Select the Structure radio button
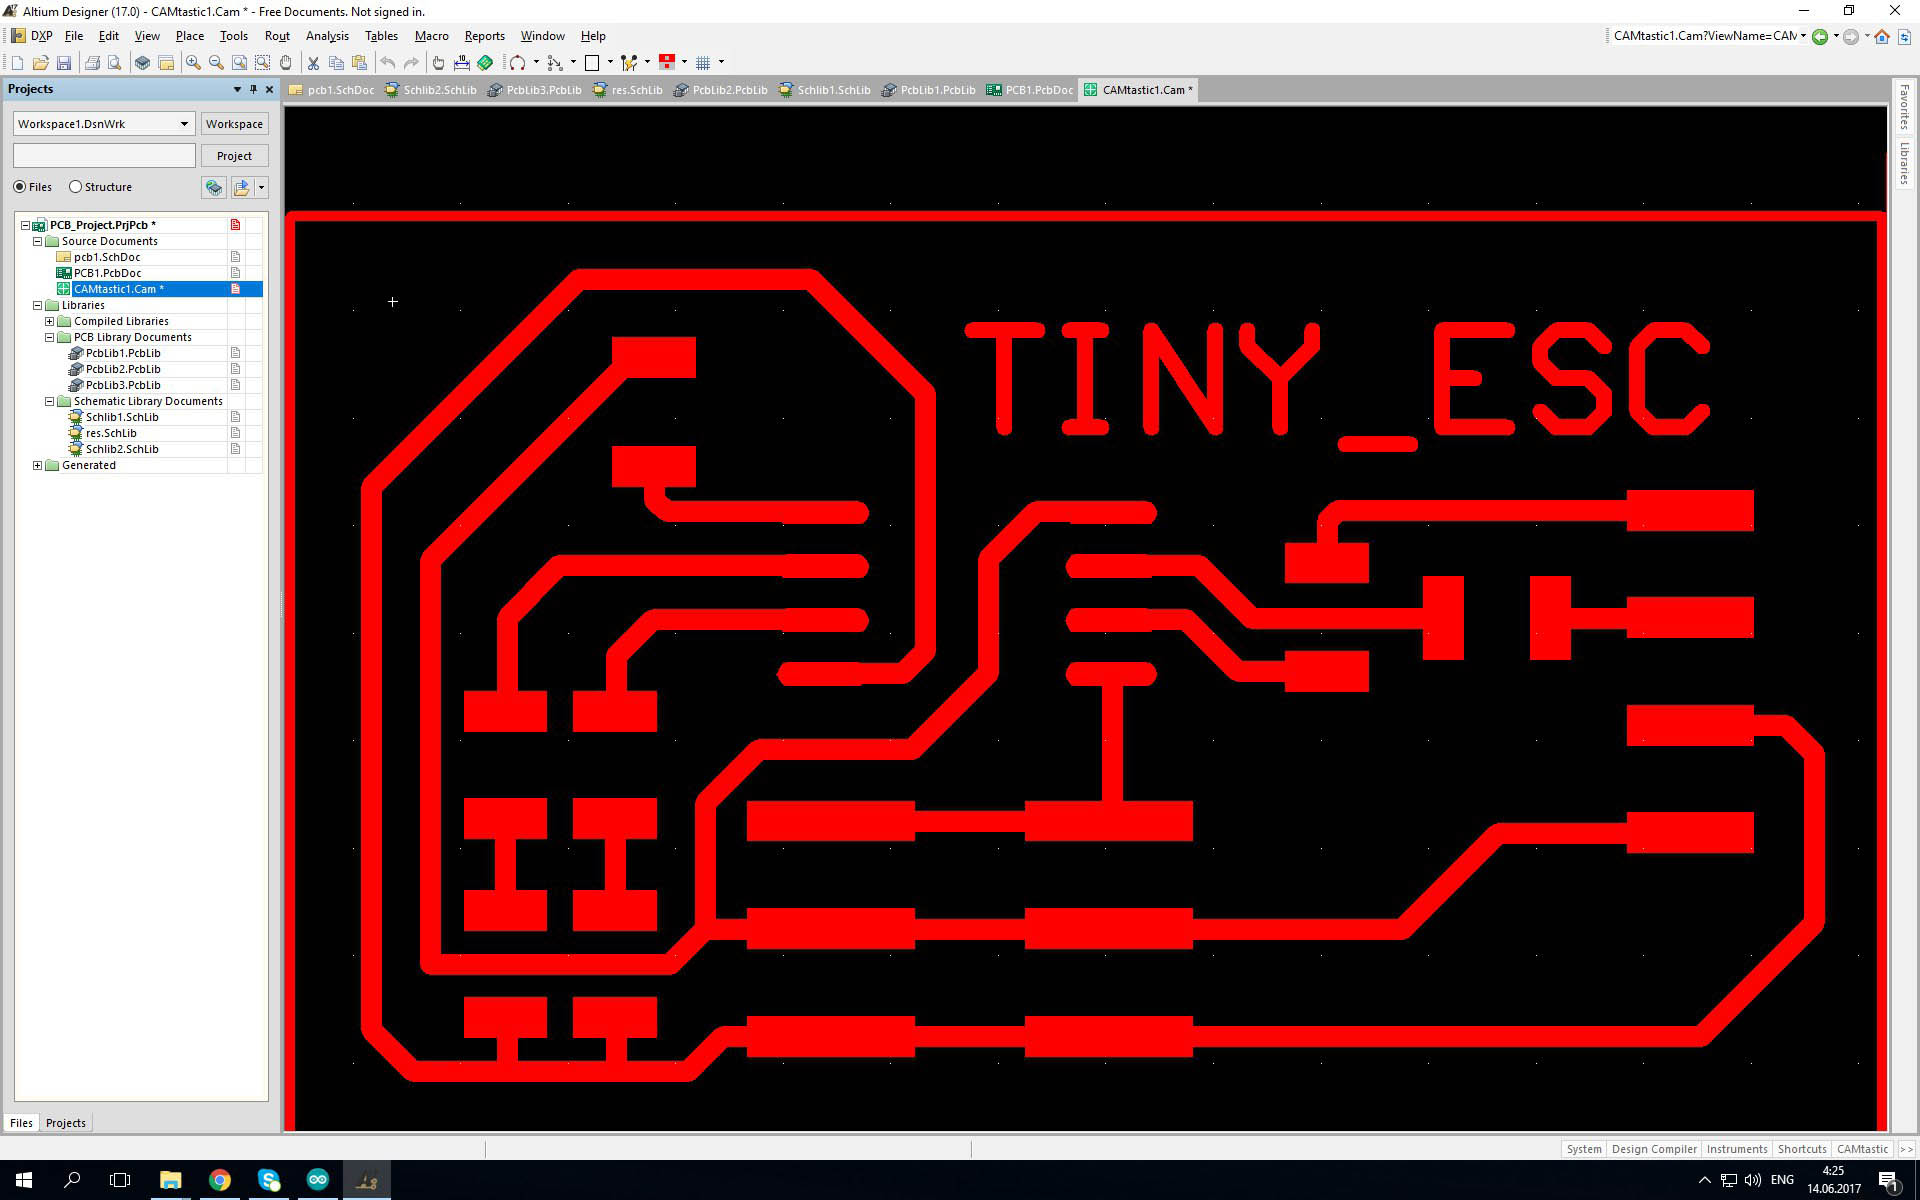Viewport: 1920px width, 1200px height. 75,187
